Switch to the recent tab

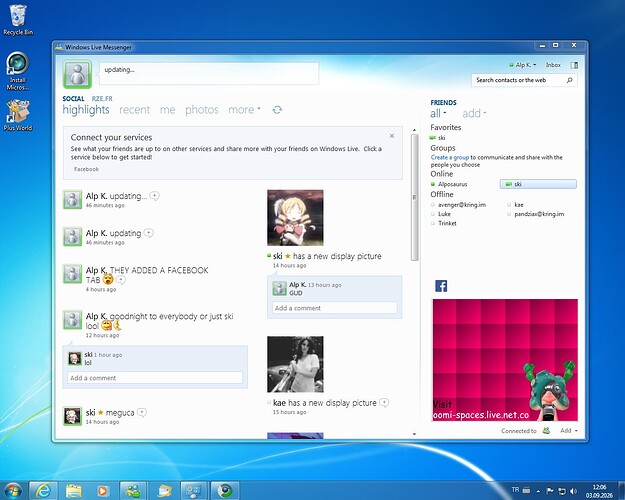pos(135,110)
